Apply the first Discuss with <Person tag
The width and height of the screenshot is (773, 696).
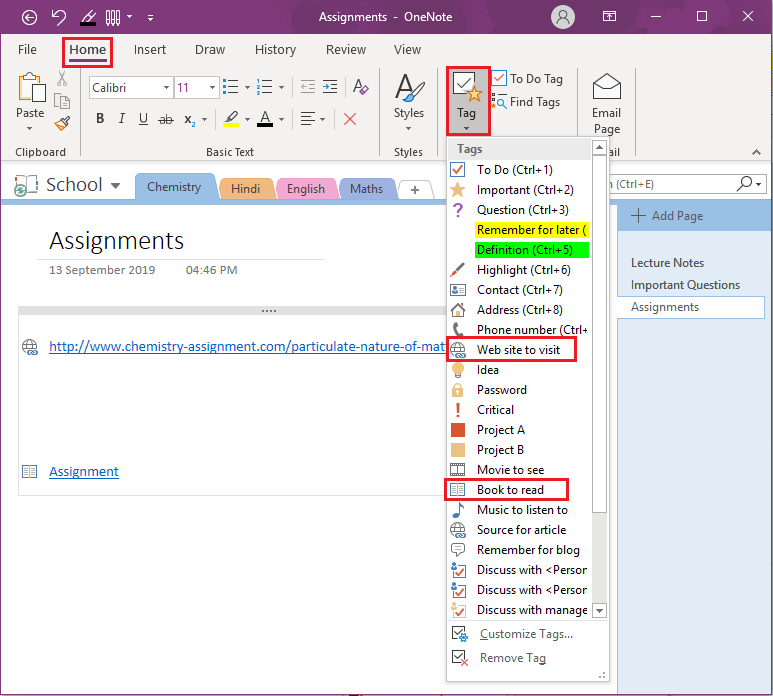coord(519,570)
